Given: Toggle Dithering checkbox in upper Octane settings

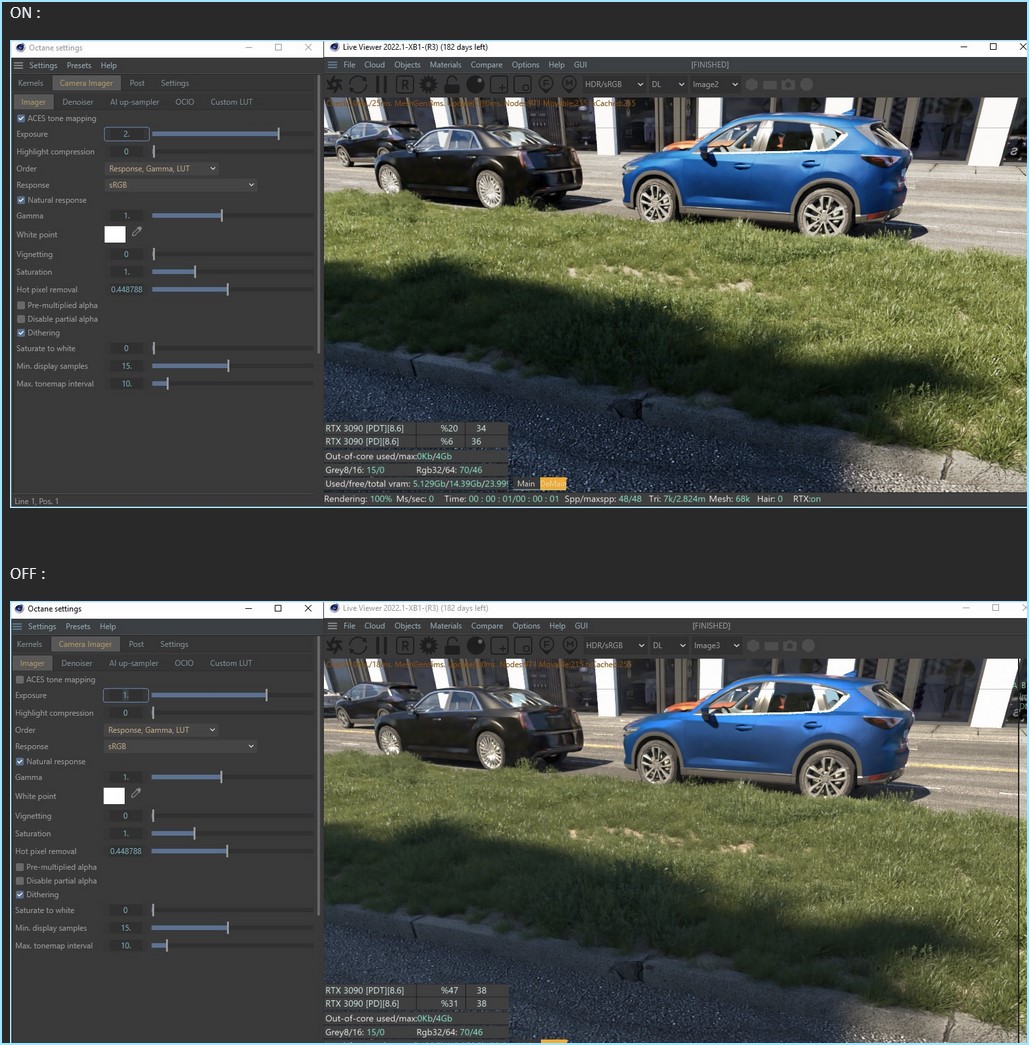Looking at the screenshot, I should click(21, 333).
